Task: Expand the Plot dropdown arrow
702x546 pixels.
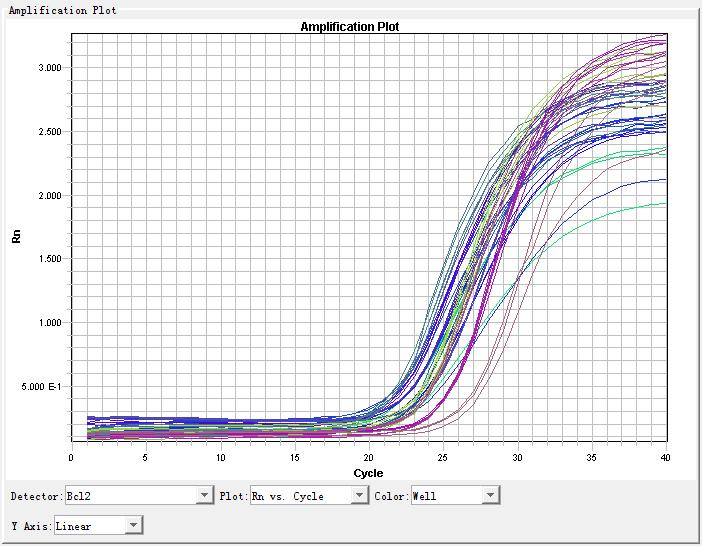Action: 360,496
